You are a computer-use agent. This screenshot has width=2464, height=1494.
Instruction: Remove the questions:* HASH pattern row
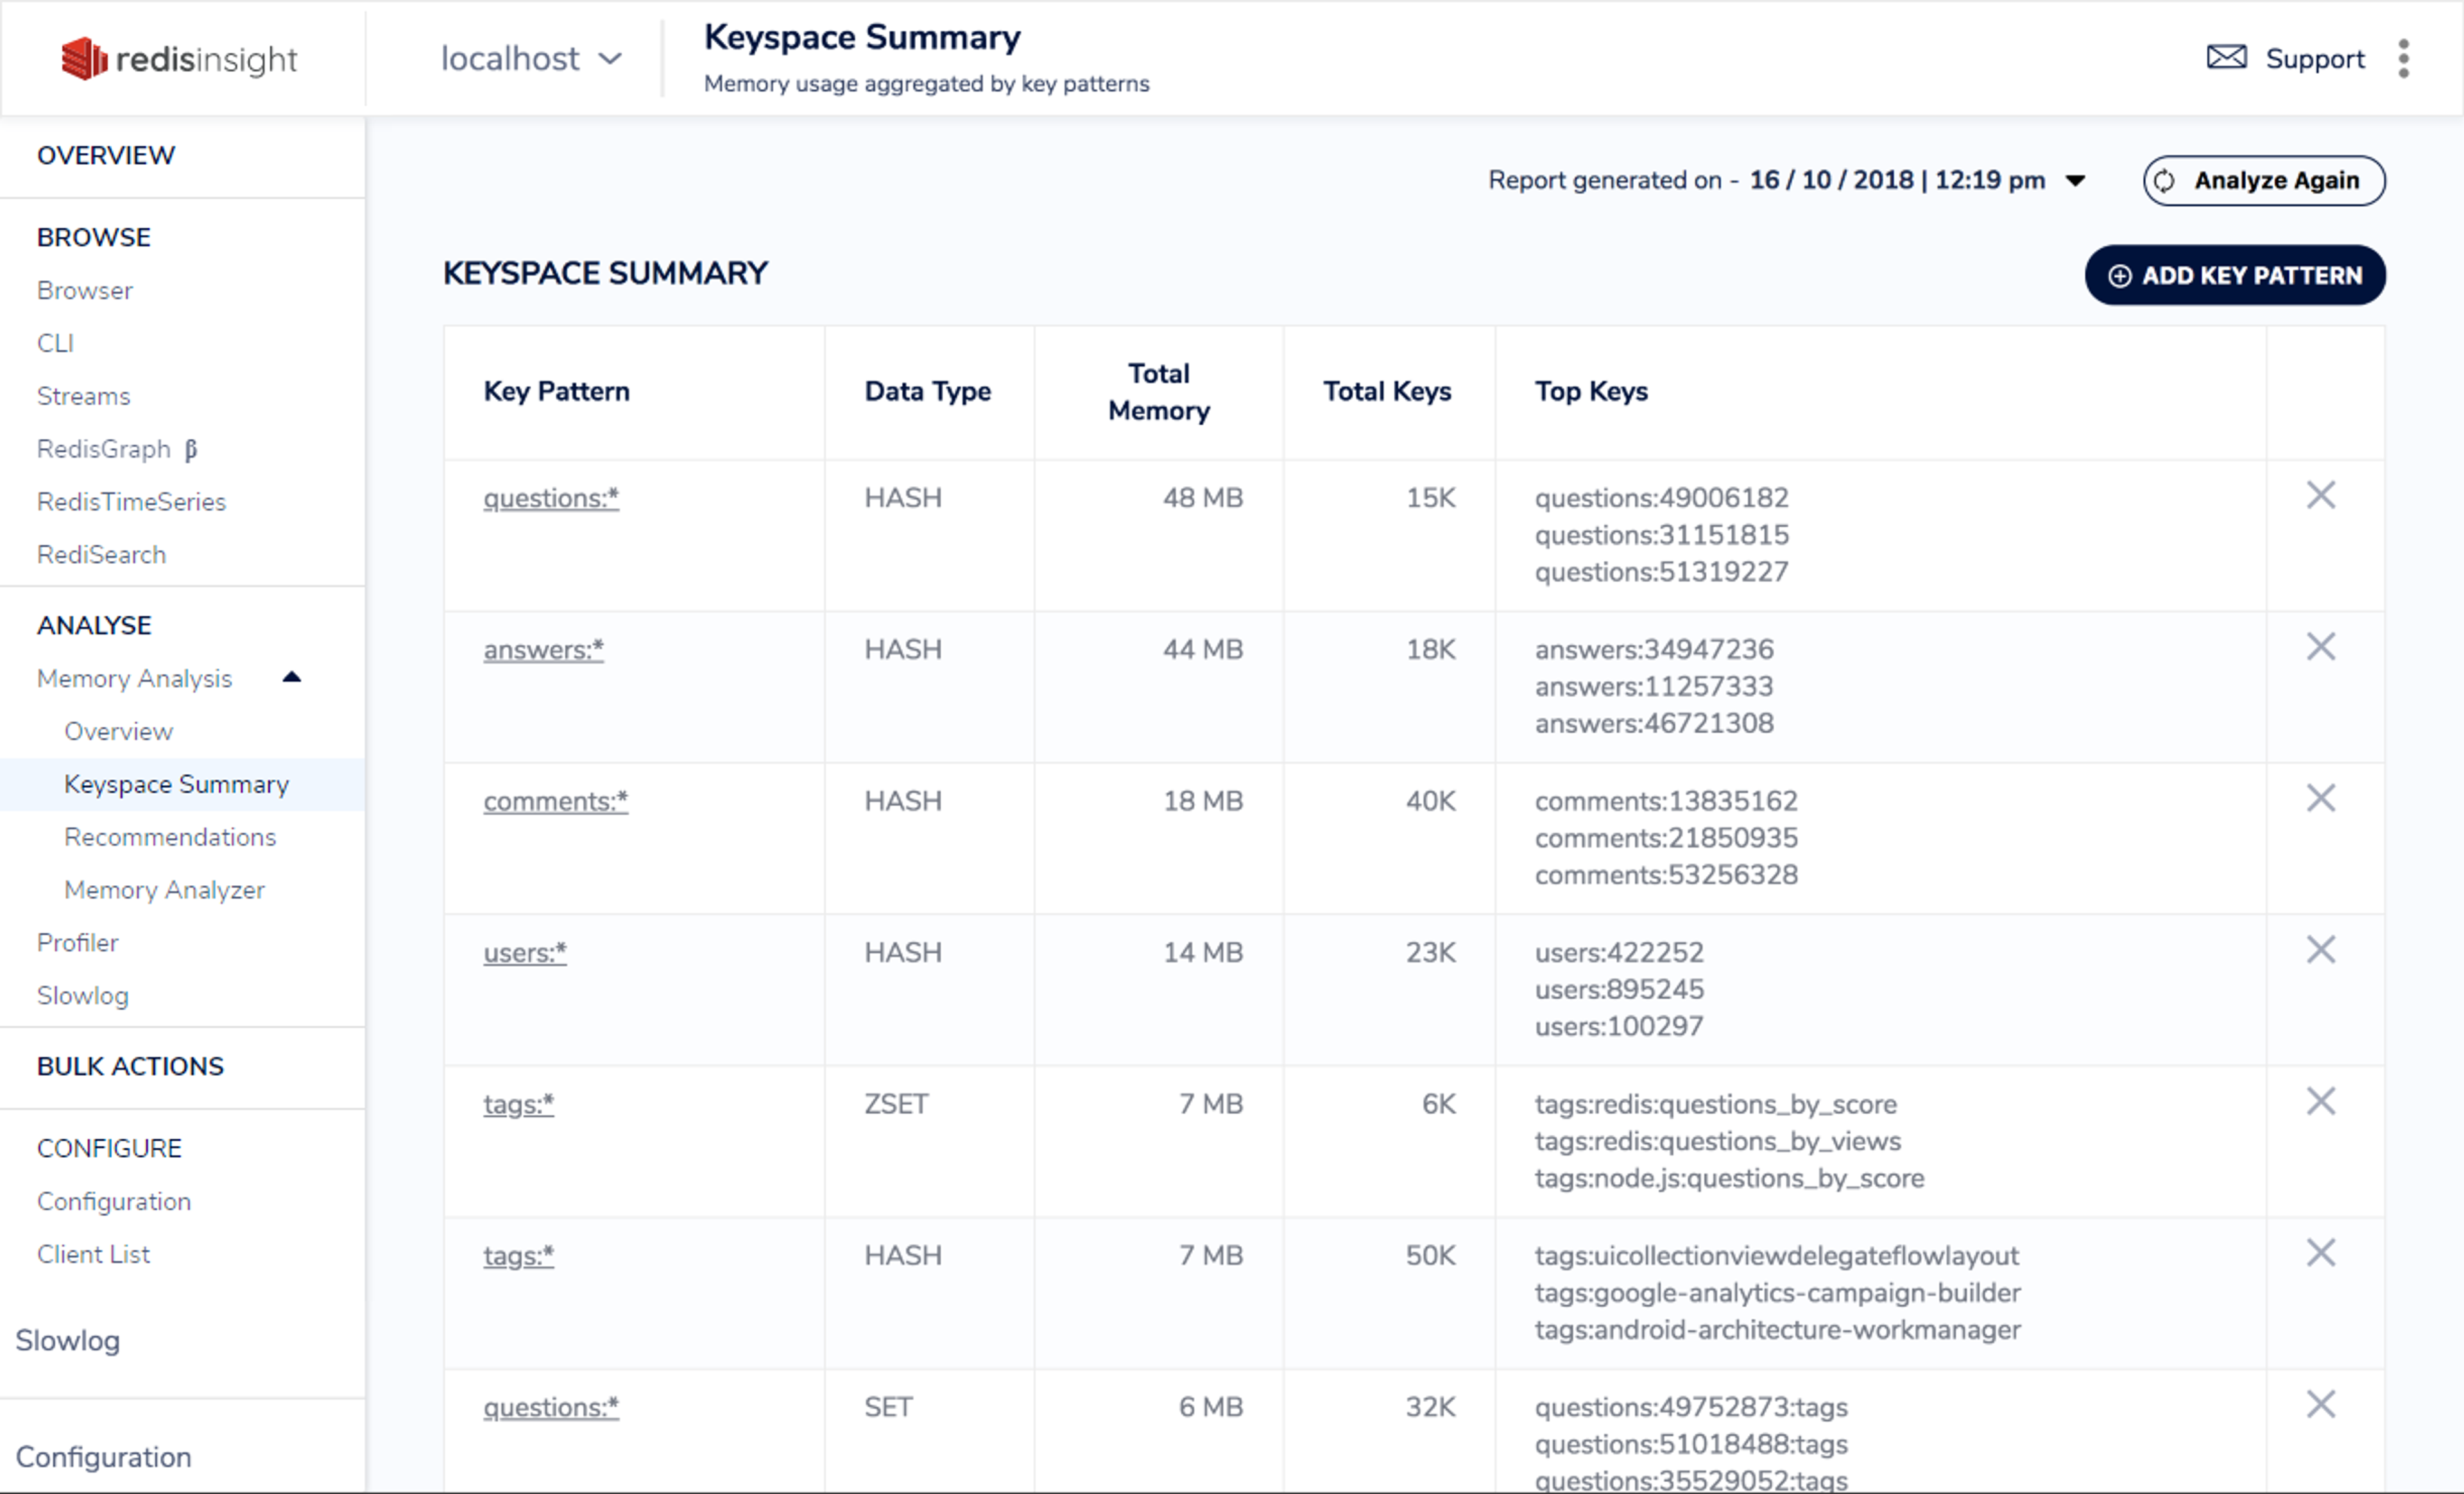(x=2320, y=495)
